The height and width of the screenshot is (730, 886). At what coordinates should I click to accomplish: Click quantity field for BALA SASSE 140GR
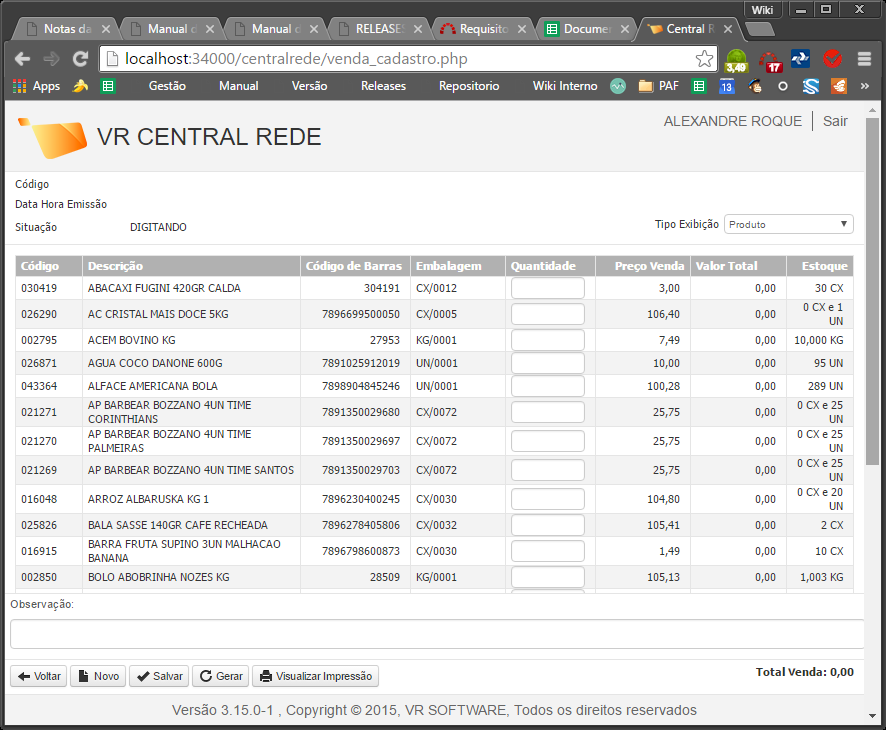[x=548, y=525]
